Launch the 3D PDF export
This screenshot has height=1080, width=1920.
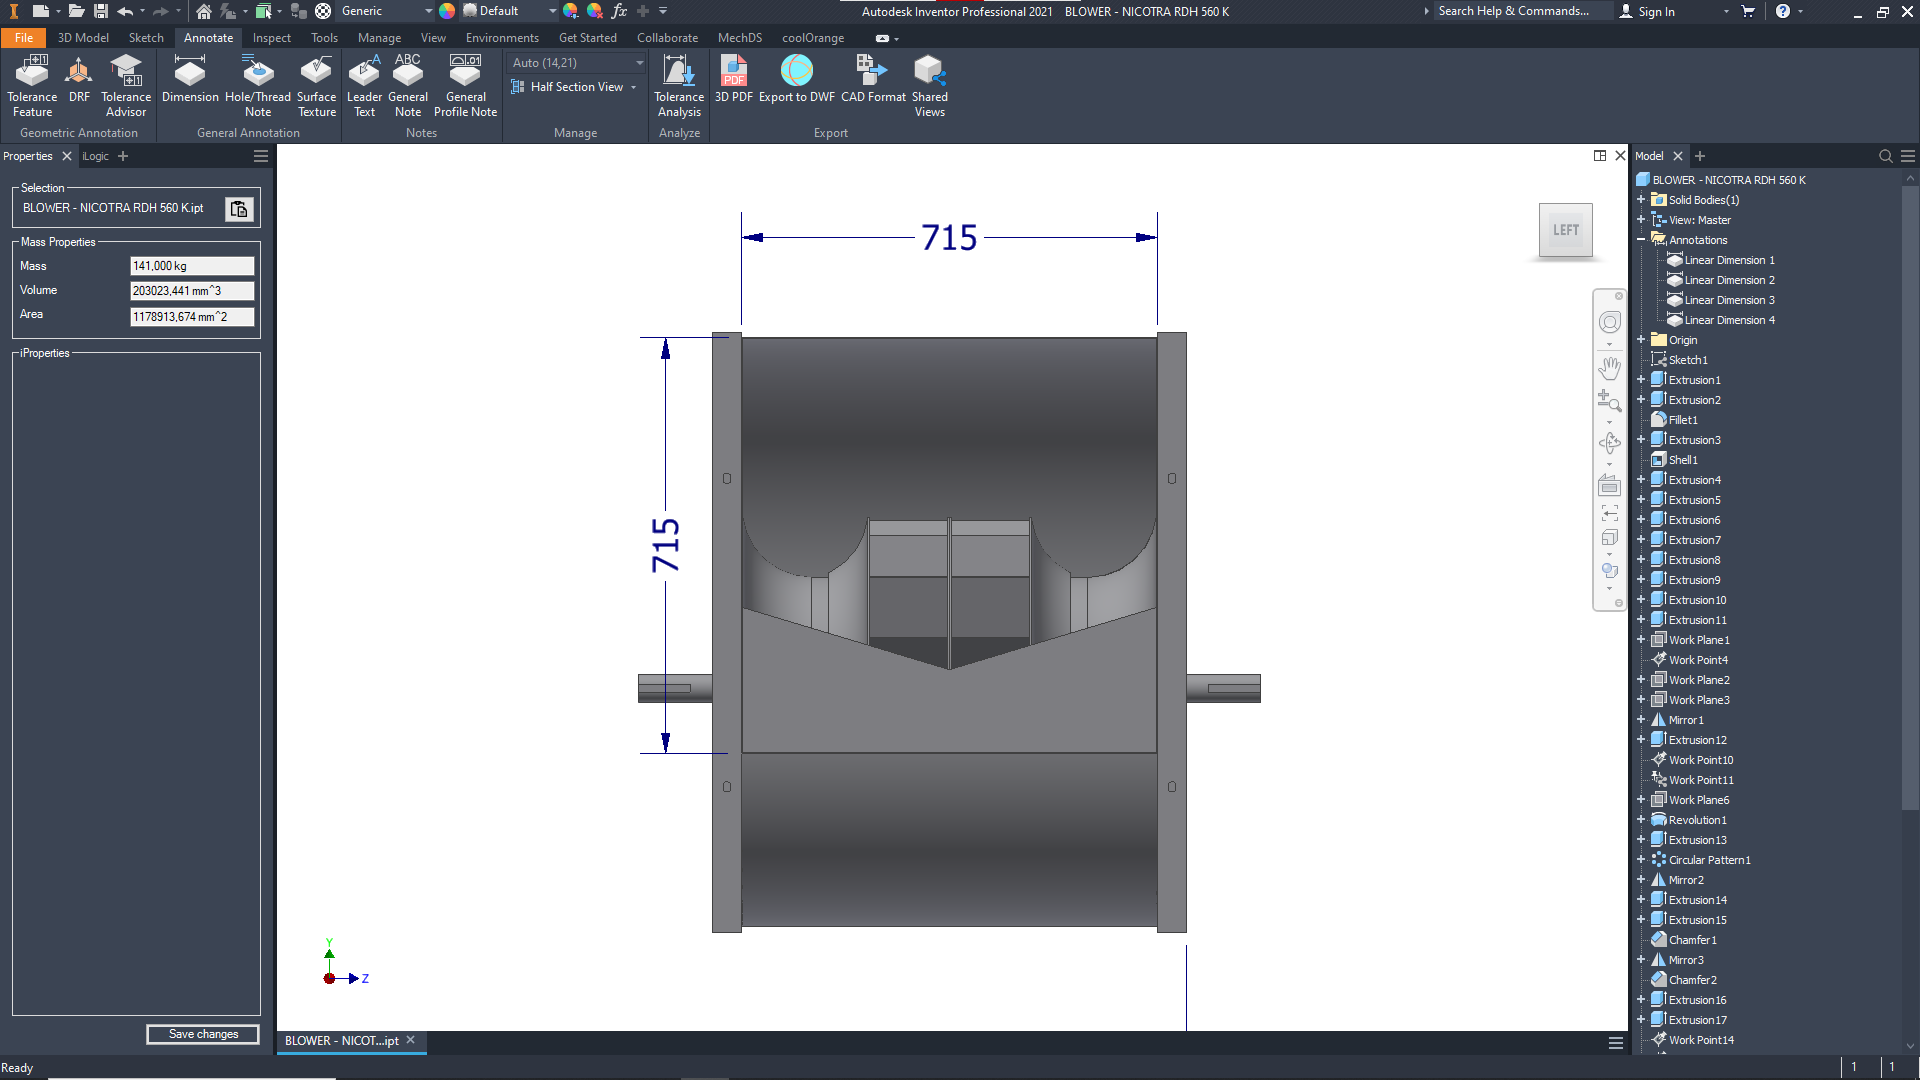coord(733,79)
